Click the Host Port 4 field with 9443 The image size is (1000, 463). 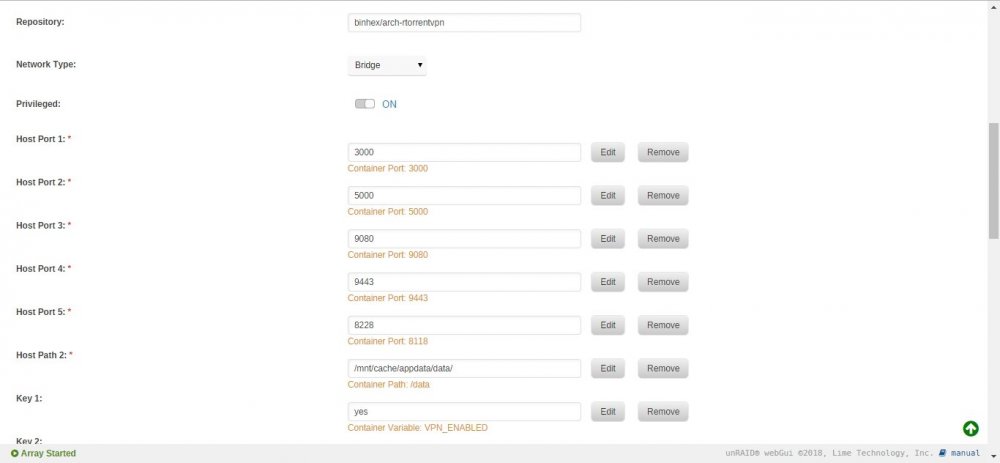tap(464, 282)
